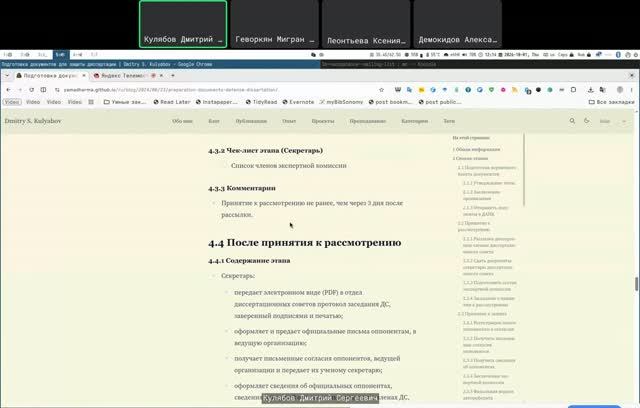Open the site language dropdown
This screenshot has height=408, width=640.
click(x=612, y=121)
